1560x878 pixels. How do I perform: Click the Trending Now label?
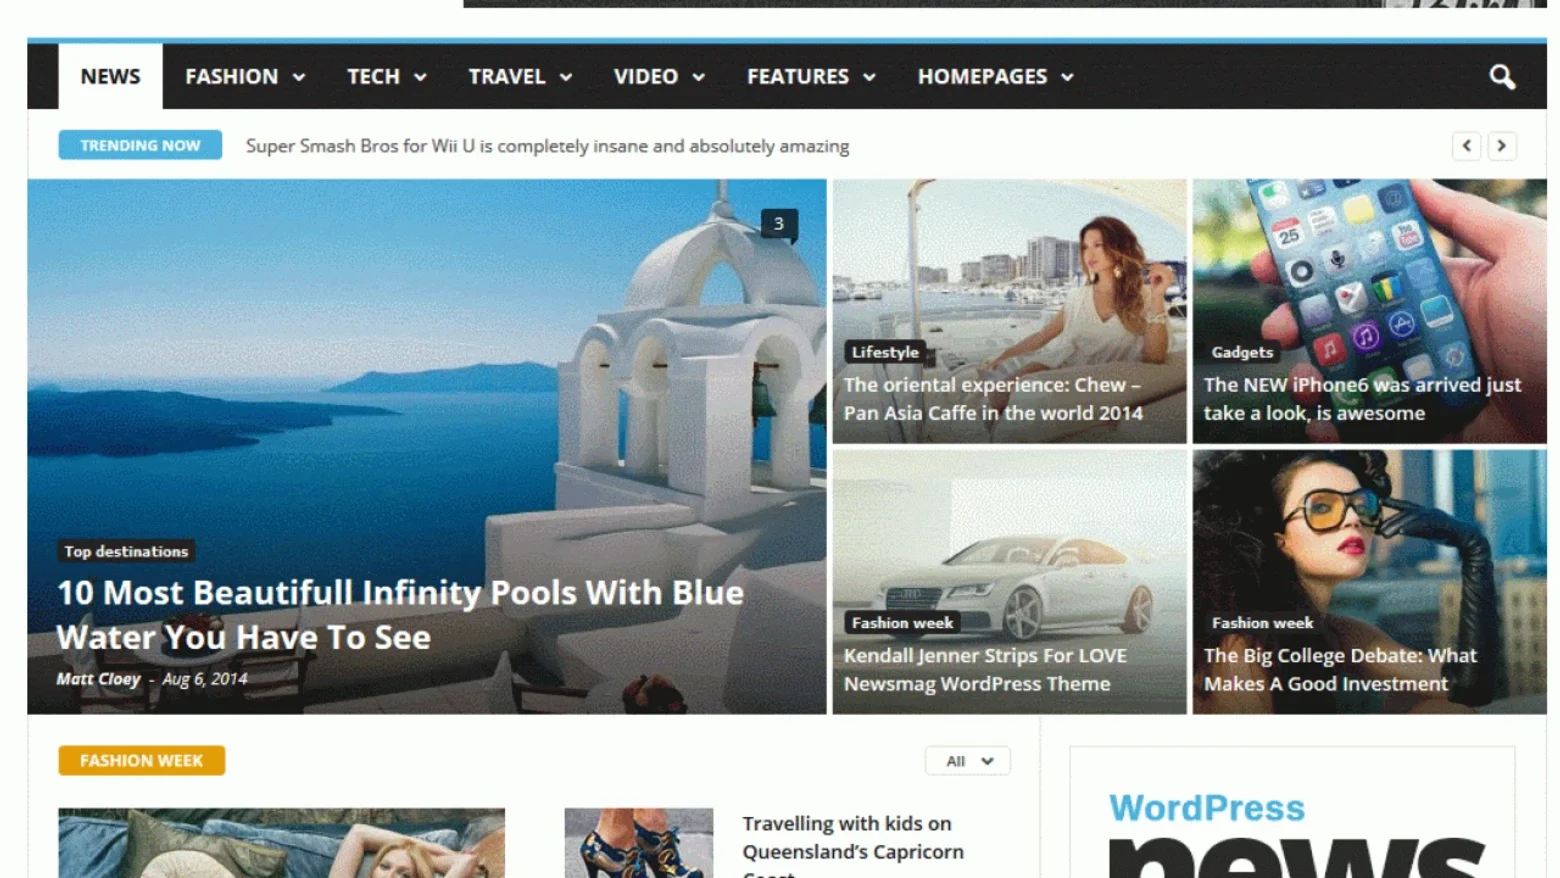point(140,145)
